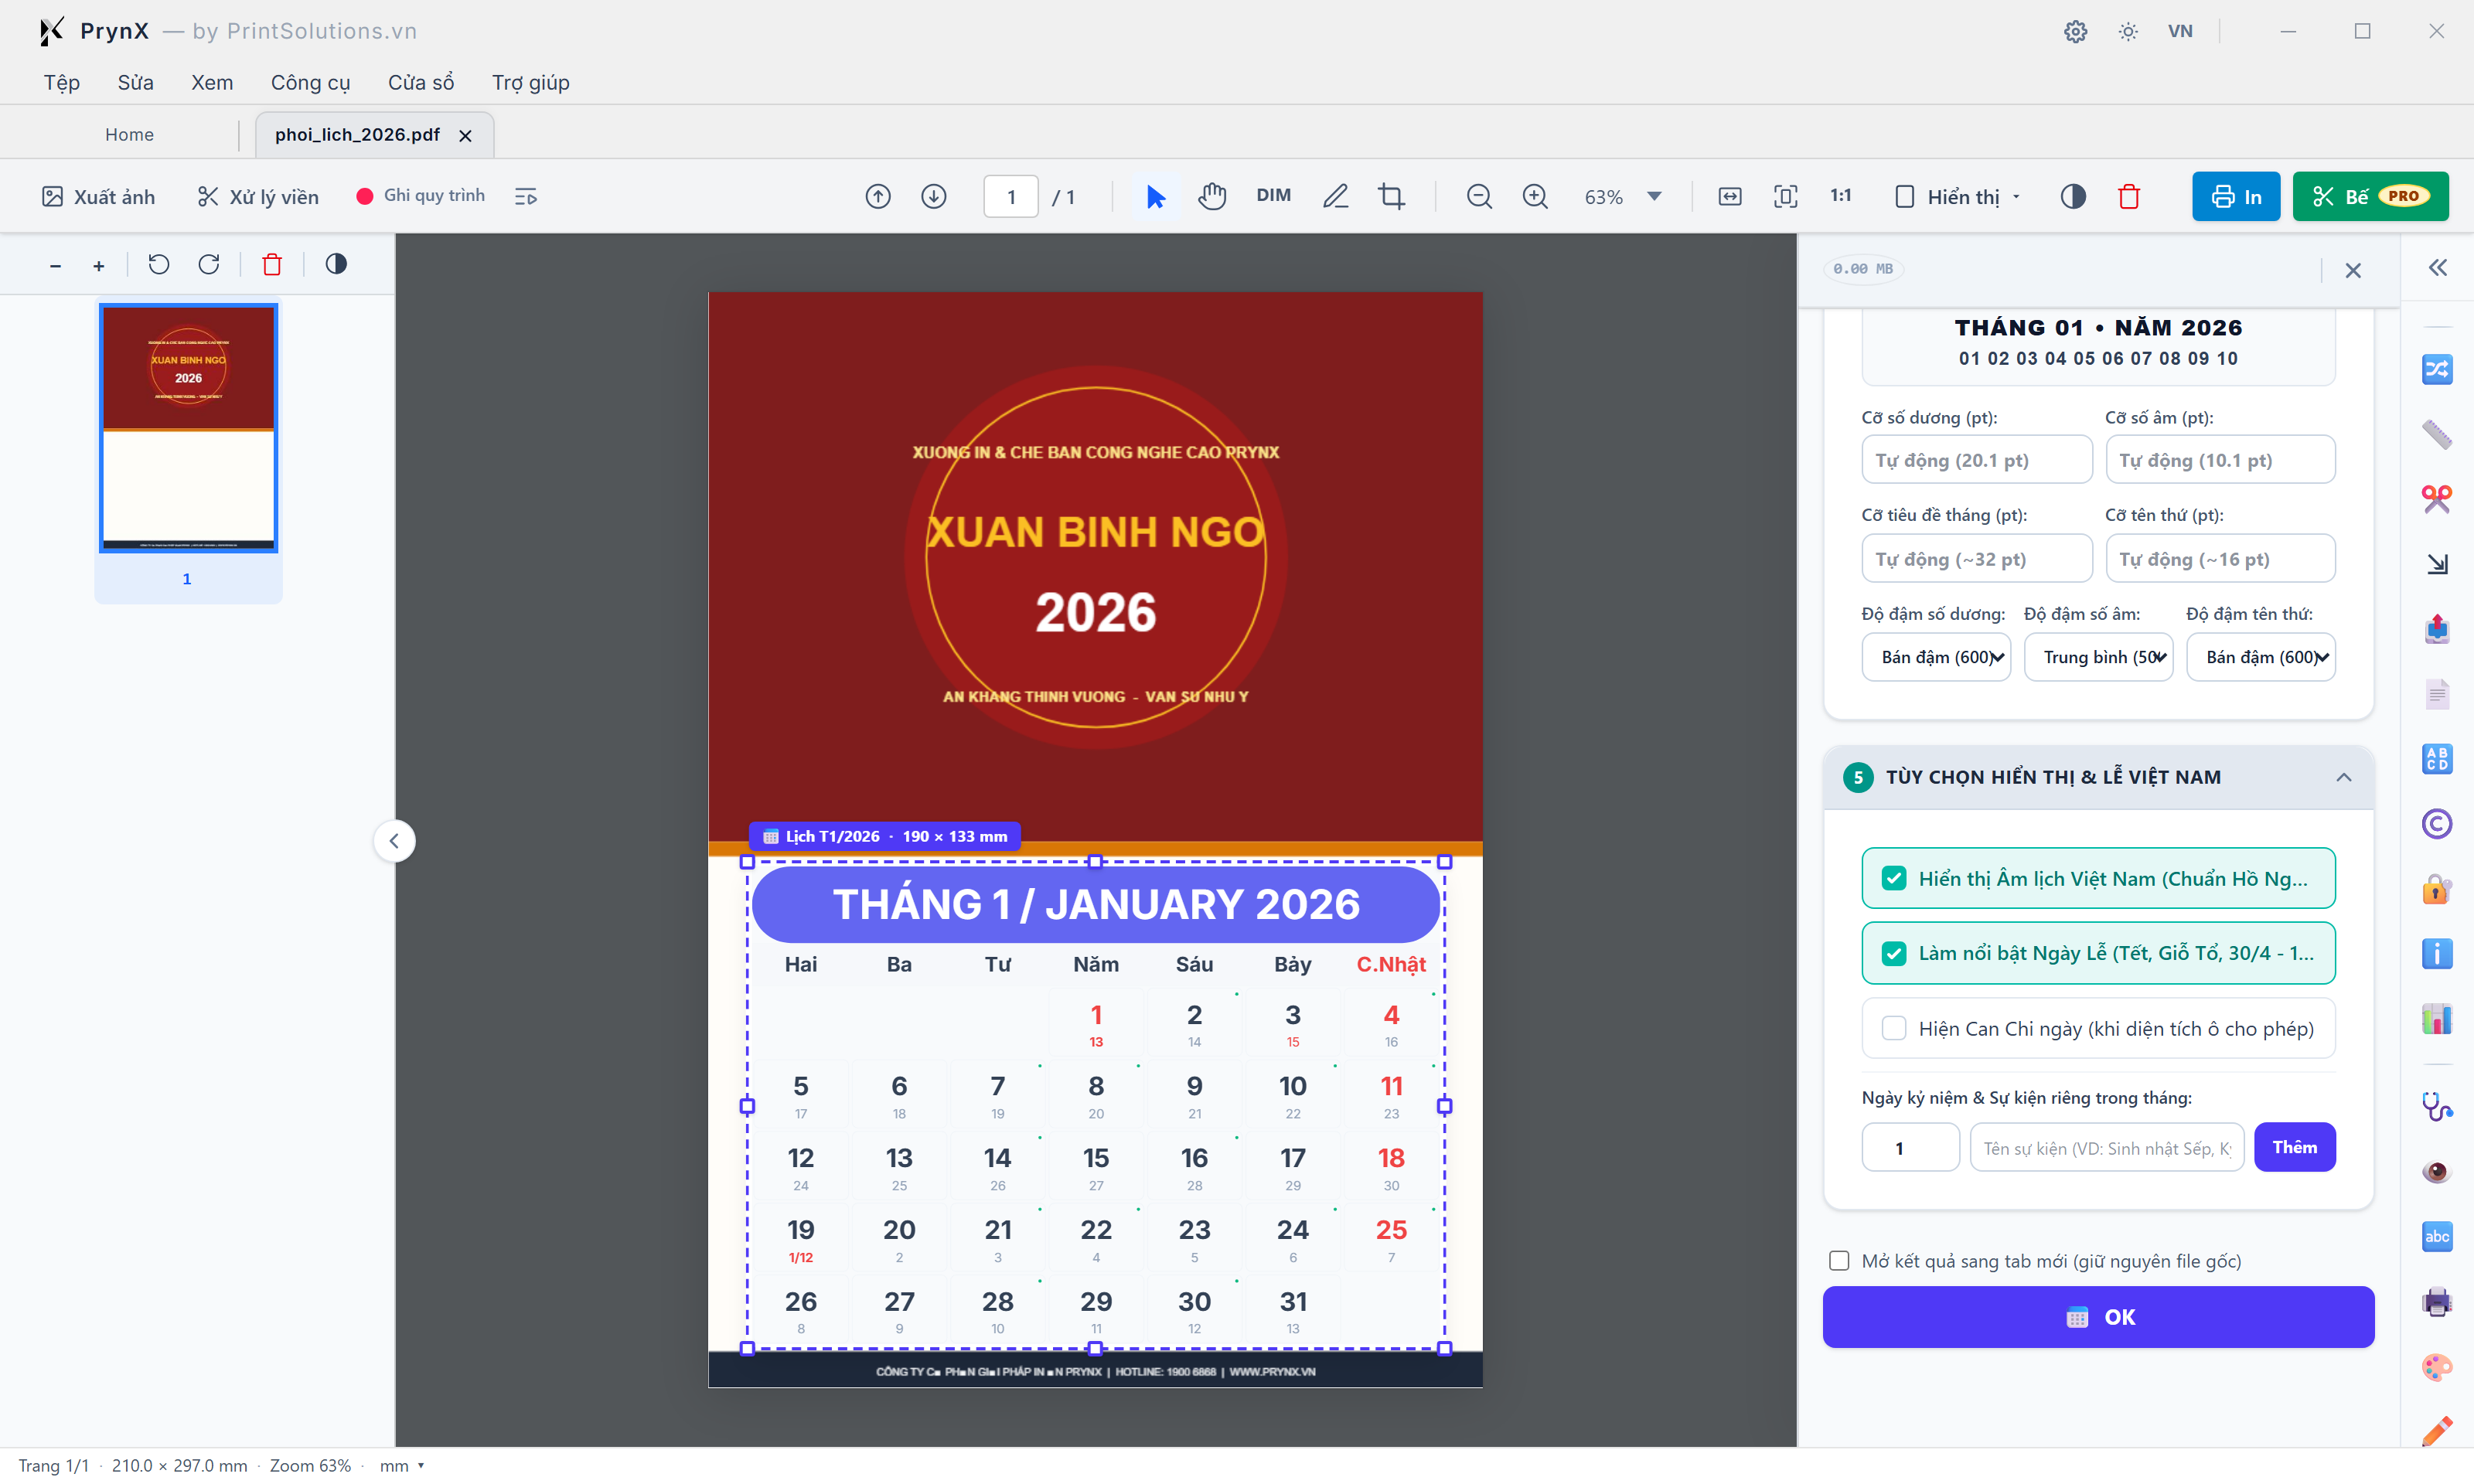This screenshot has width=2474, height=1484.
Task: Fit whole page icon
Action: pos(1786,197)
